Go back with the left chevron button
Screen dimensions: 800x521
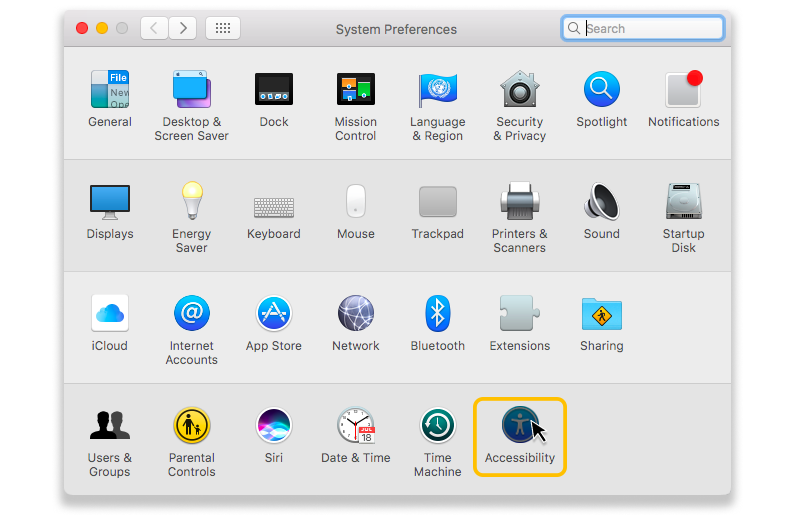(154, 28)
